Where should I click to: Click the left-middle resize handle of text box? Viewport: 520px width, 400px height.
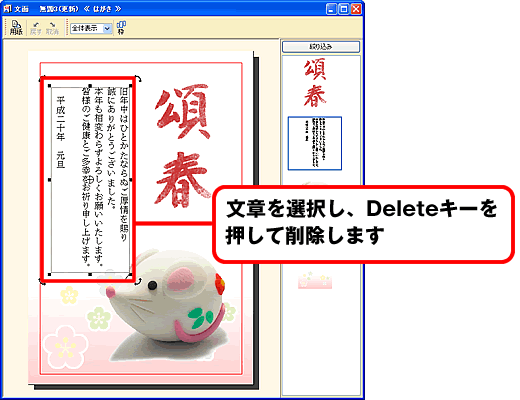(50, 180)
